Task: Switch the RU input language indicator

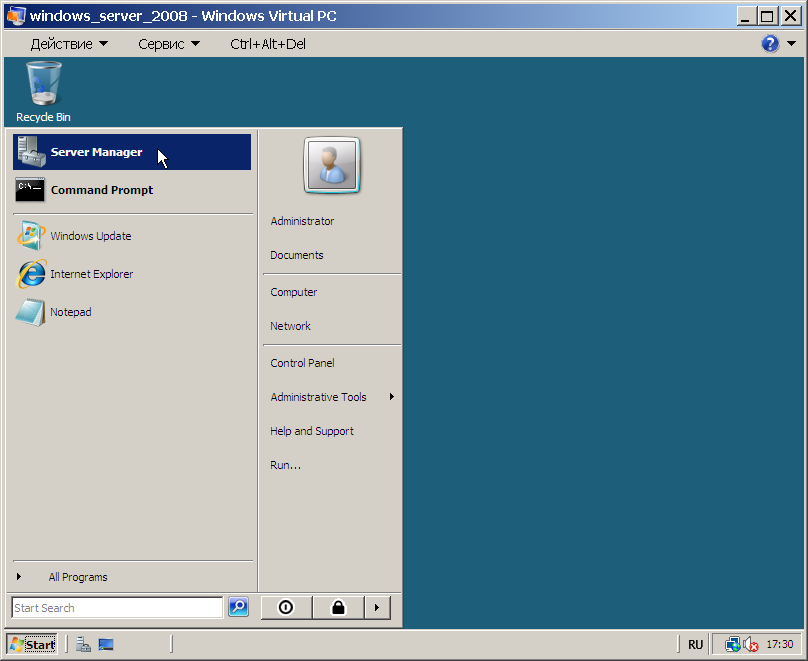Action: click(x=696, y=645)
